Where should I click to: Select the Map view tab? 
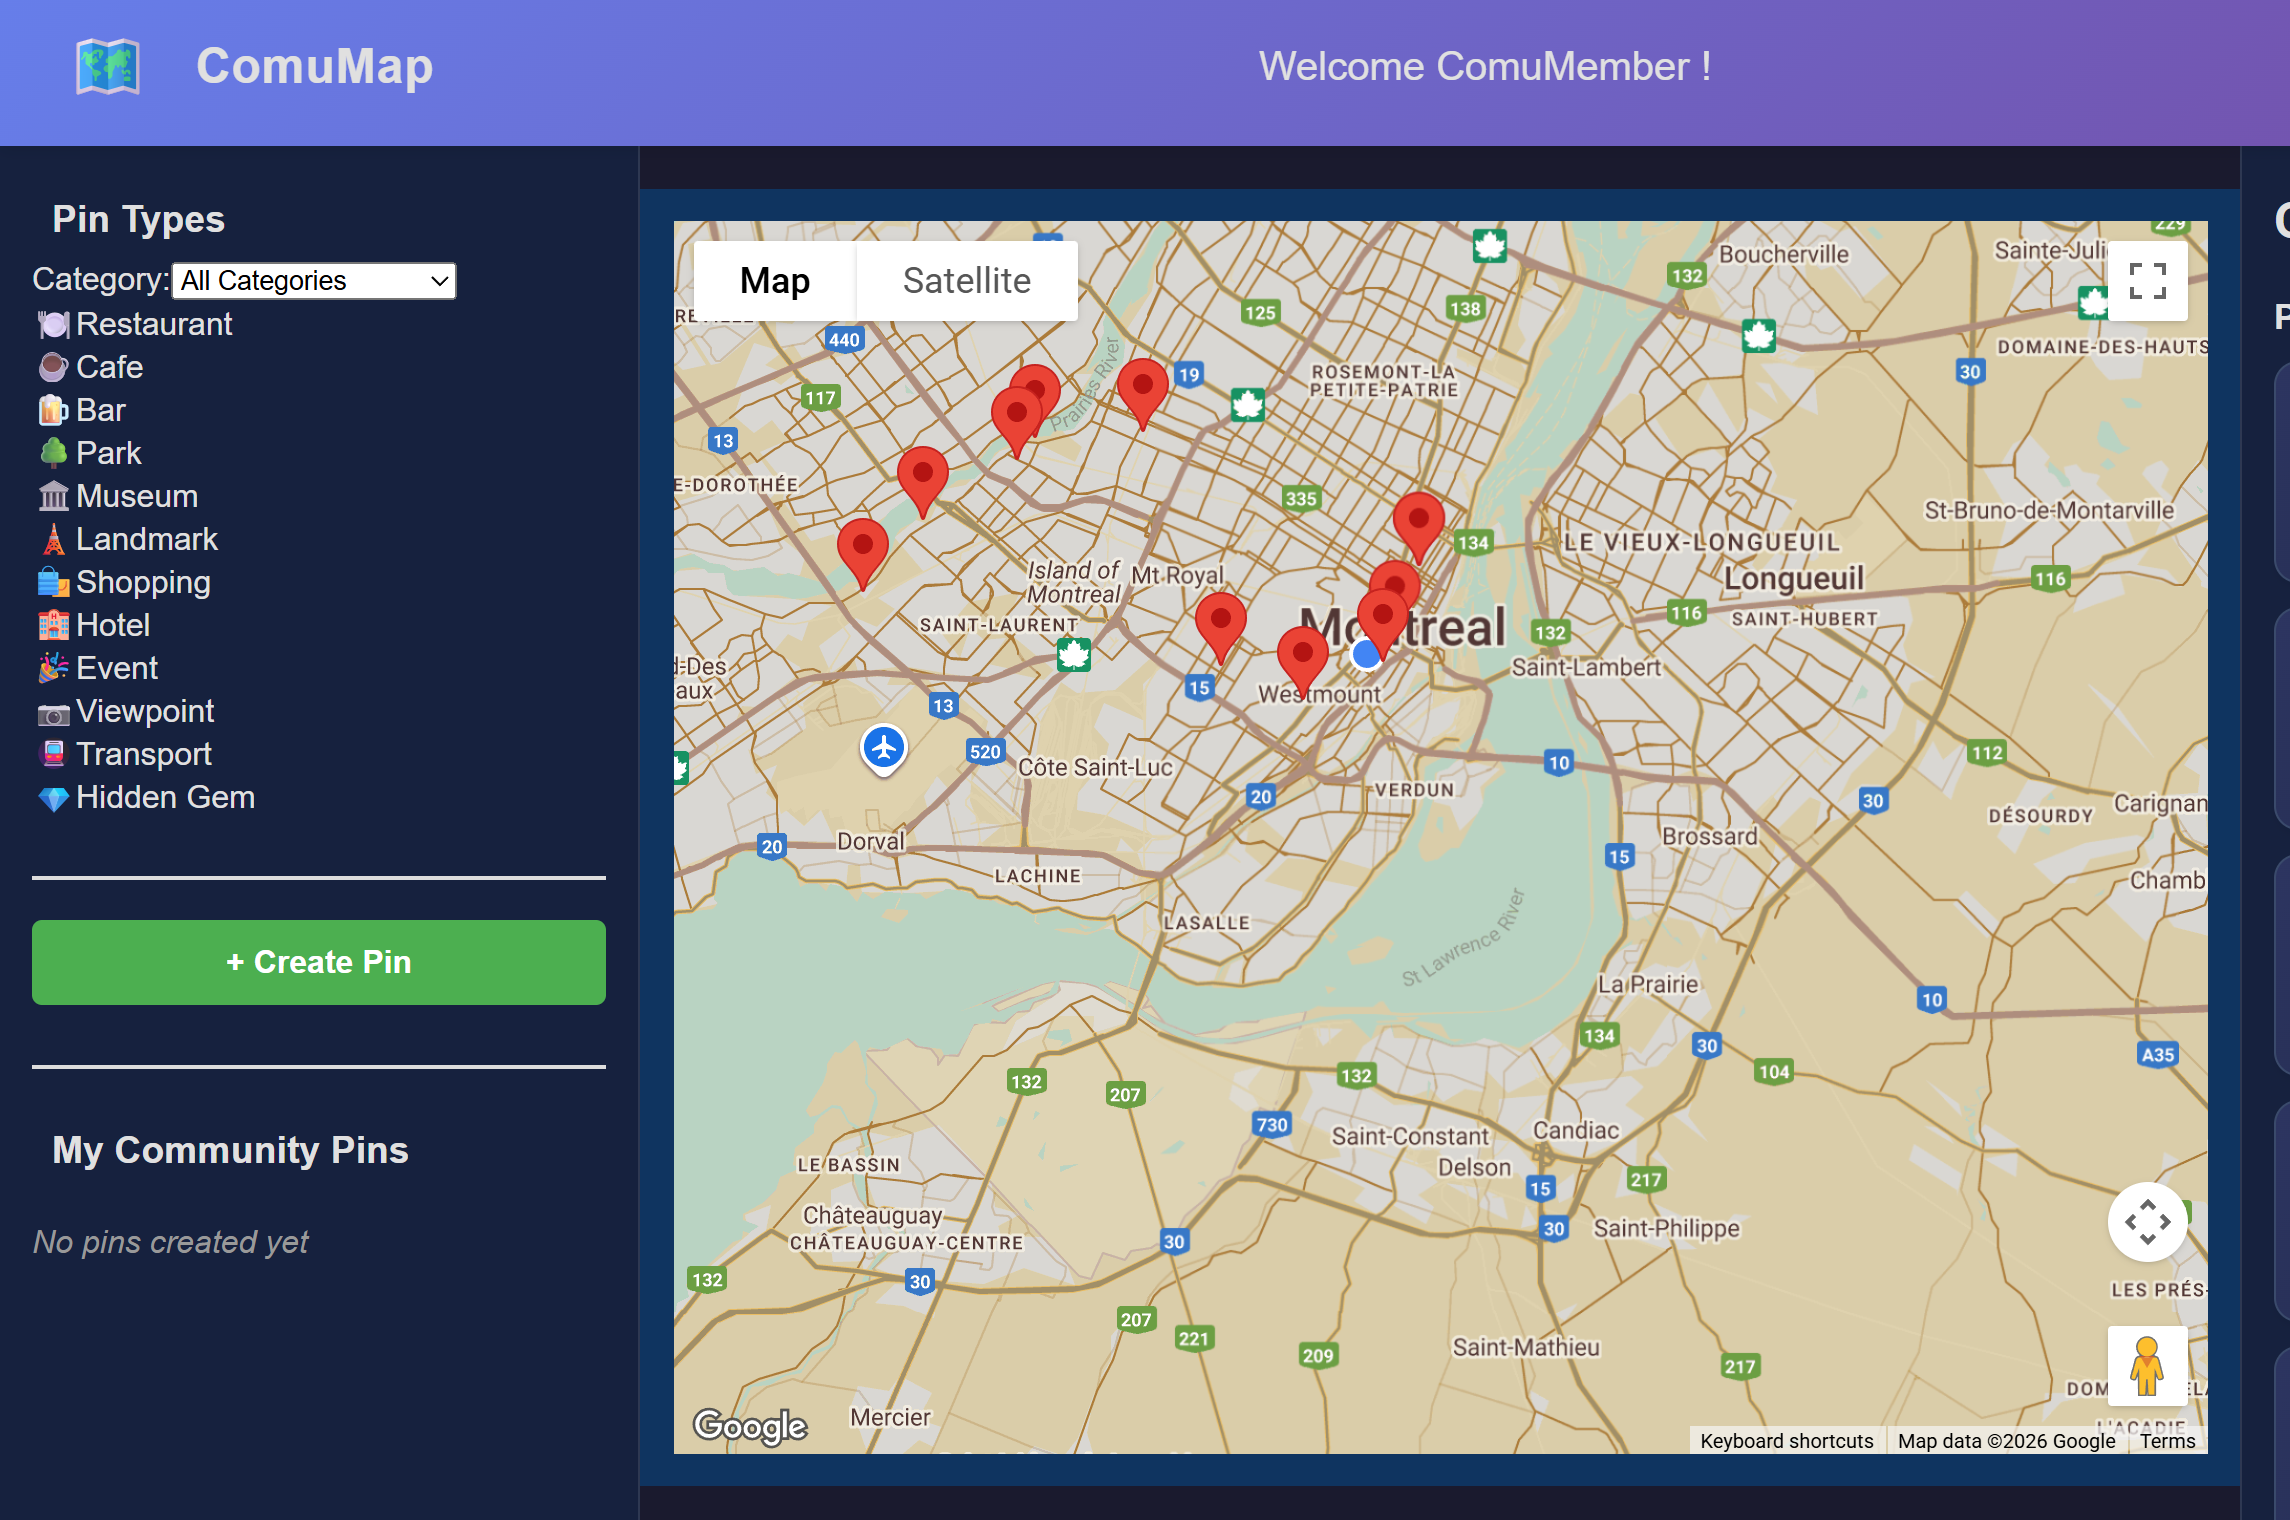point(775,281)
